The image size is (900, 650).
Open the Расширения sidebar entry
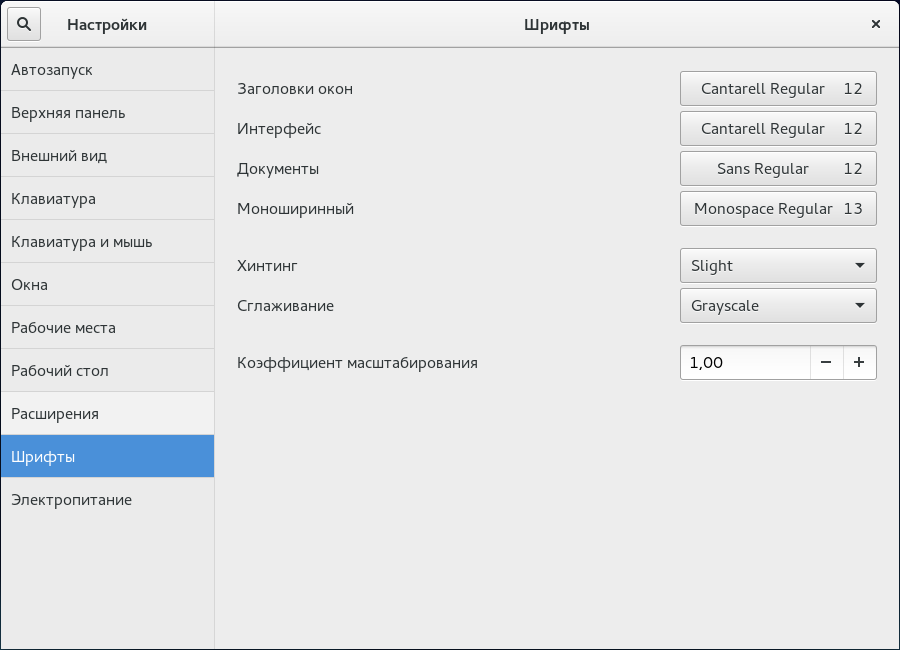pos(107,414)
